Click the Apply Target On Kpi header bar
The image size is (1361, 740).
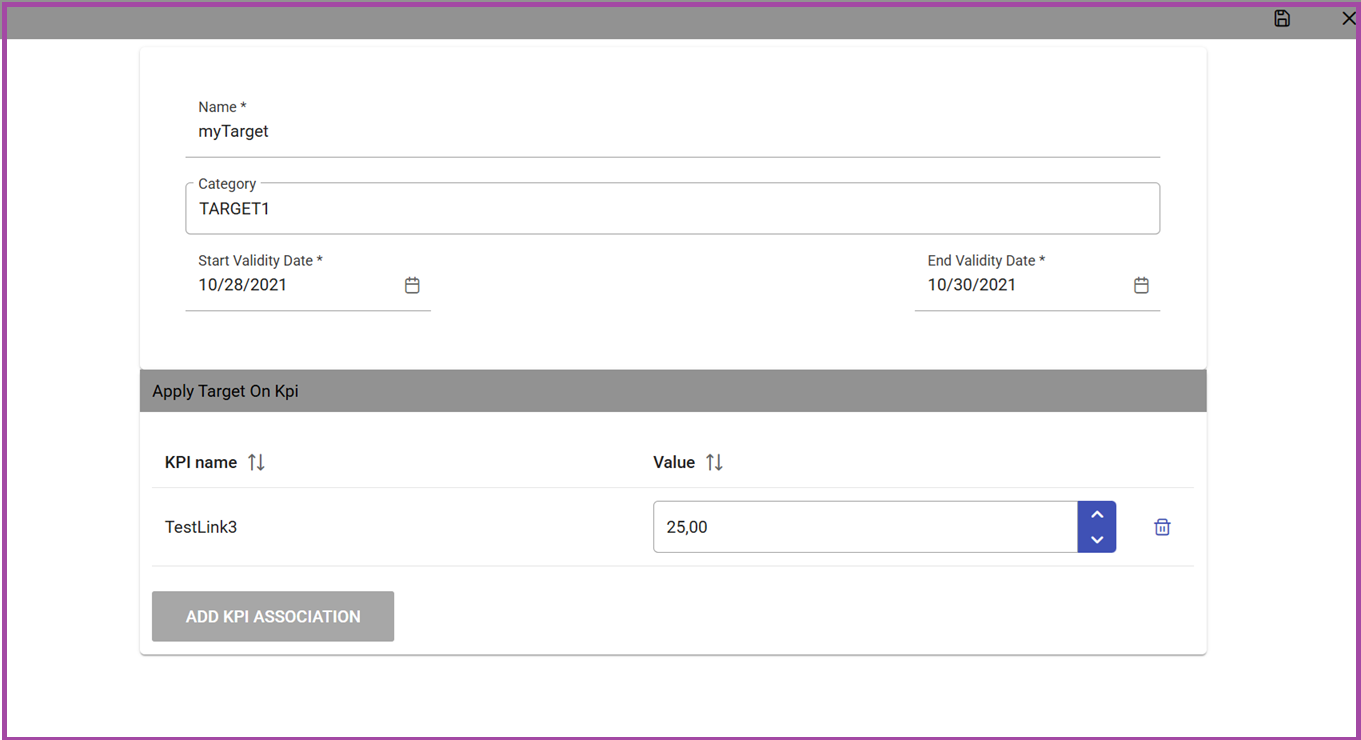673,391
